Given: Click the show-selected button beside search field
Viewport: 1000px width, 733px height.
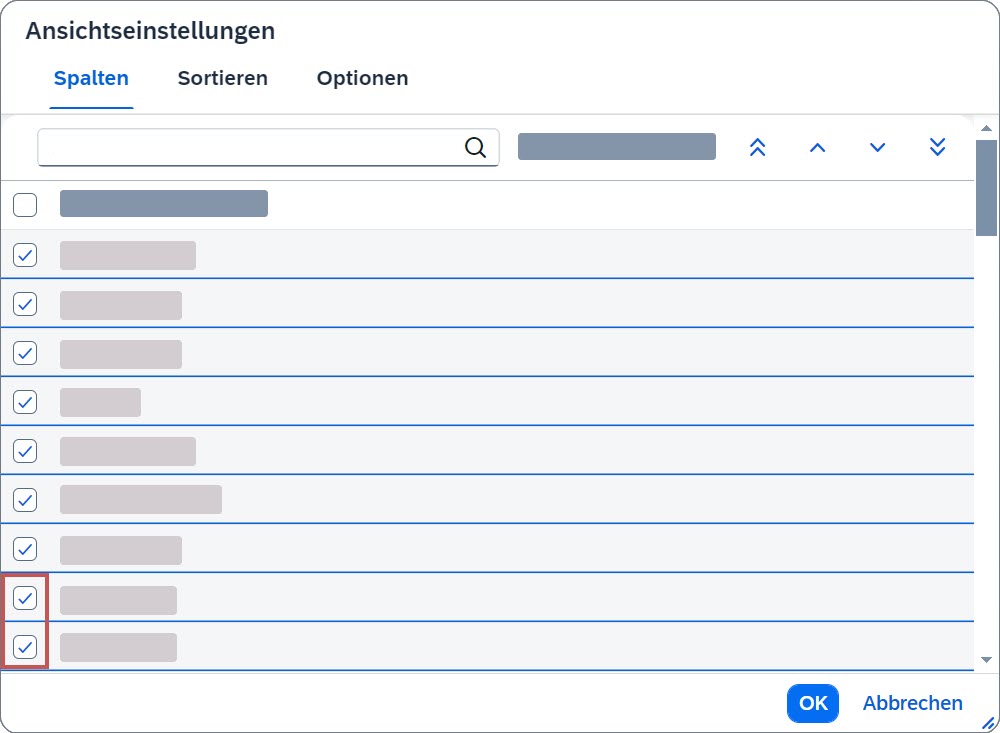Looking at the screenshot, I should tap(617, 147).
